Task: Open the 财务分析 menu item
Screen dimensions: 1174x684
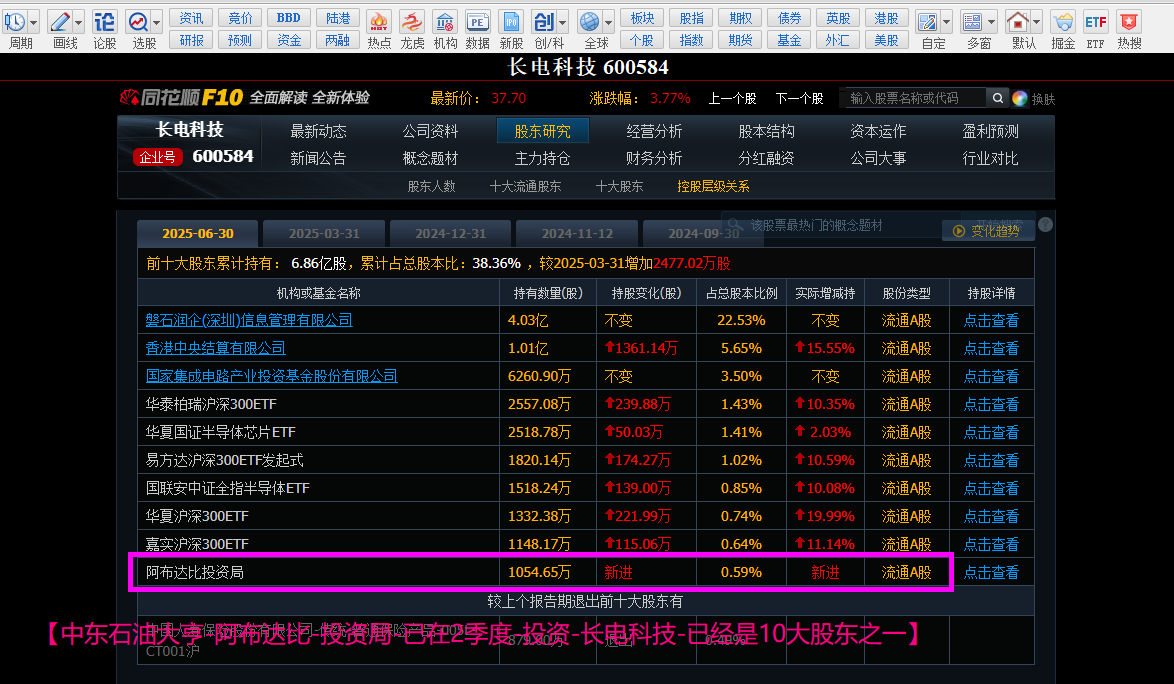Action: coord(654,158)
